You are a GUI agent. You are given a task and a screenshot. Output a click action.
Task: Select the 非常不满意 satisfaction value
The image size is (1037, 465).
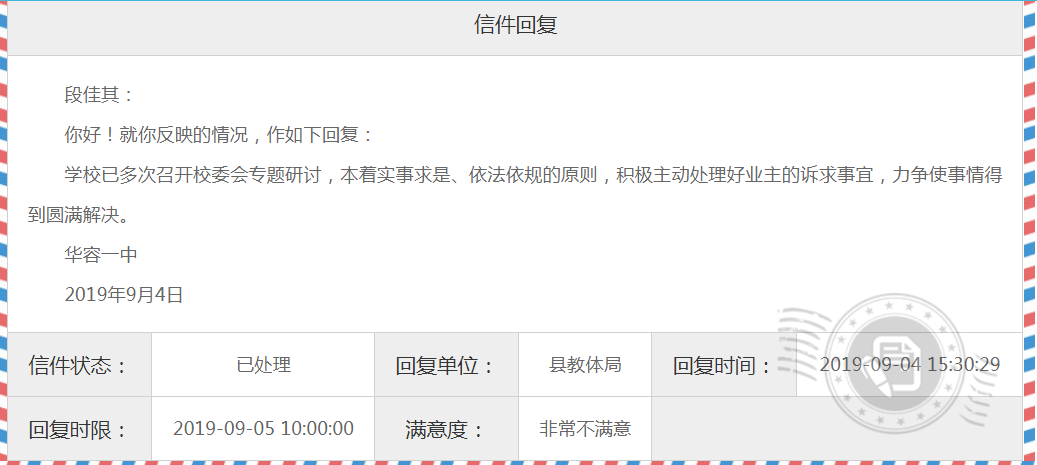point(585,429)
